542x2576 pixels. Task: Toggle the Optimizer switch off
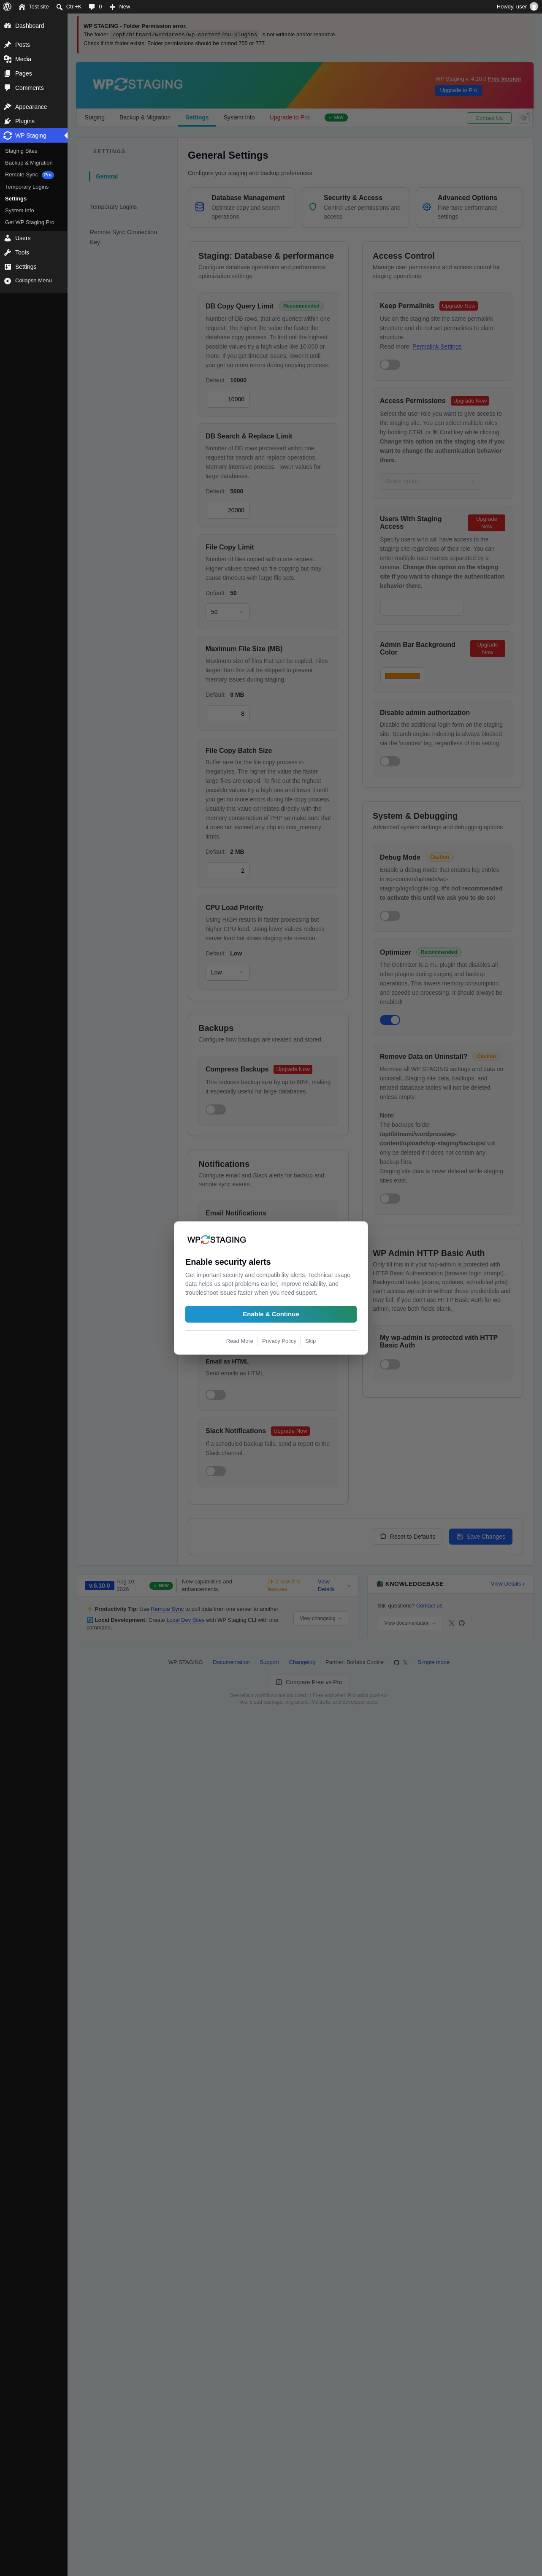point(390,1020)
